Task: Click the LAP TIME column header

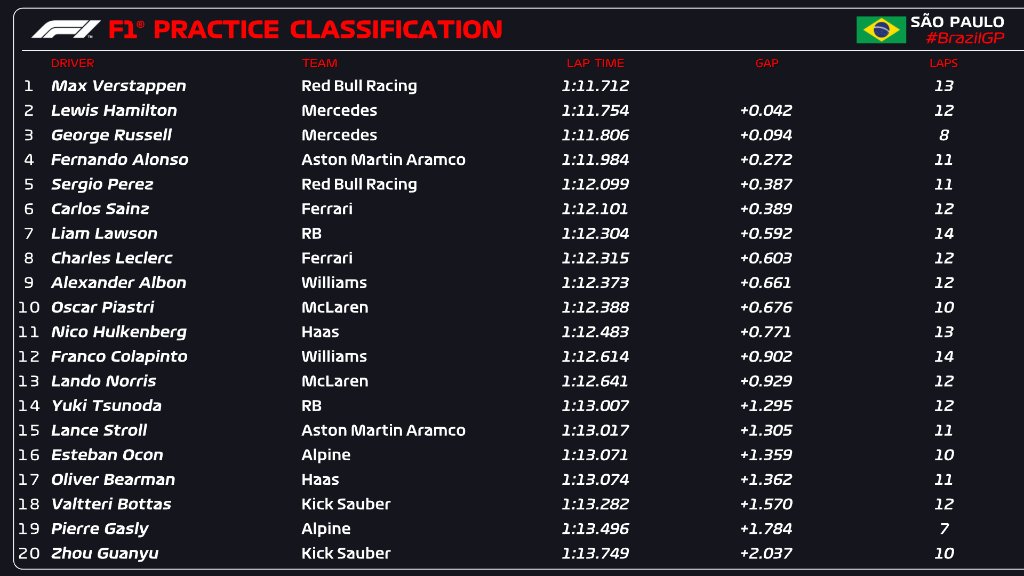Action: click(x=595, y=63)
